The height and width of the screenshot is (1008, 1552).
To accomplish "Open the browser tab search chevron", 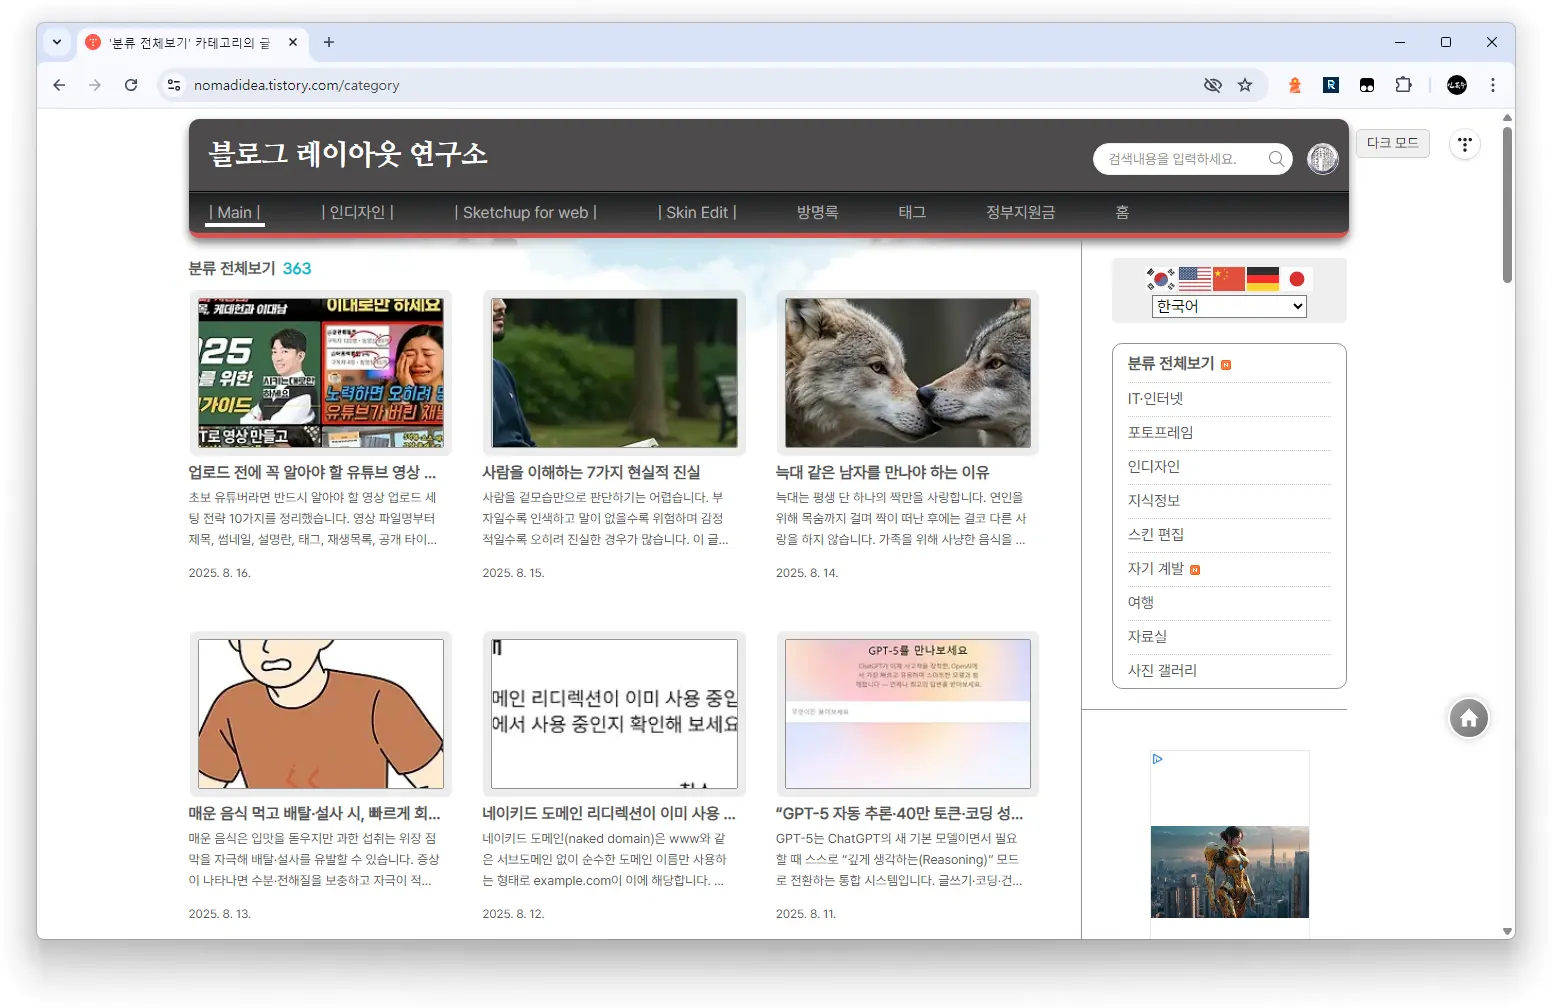I will (x=57, y=42).
